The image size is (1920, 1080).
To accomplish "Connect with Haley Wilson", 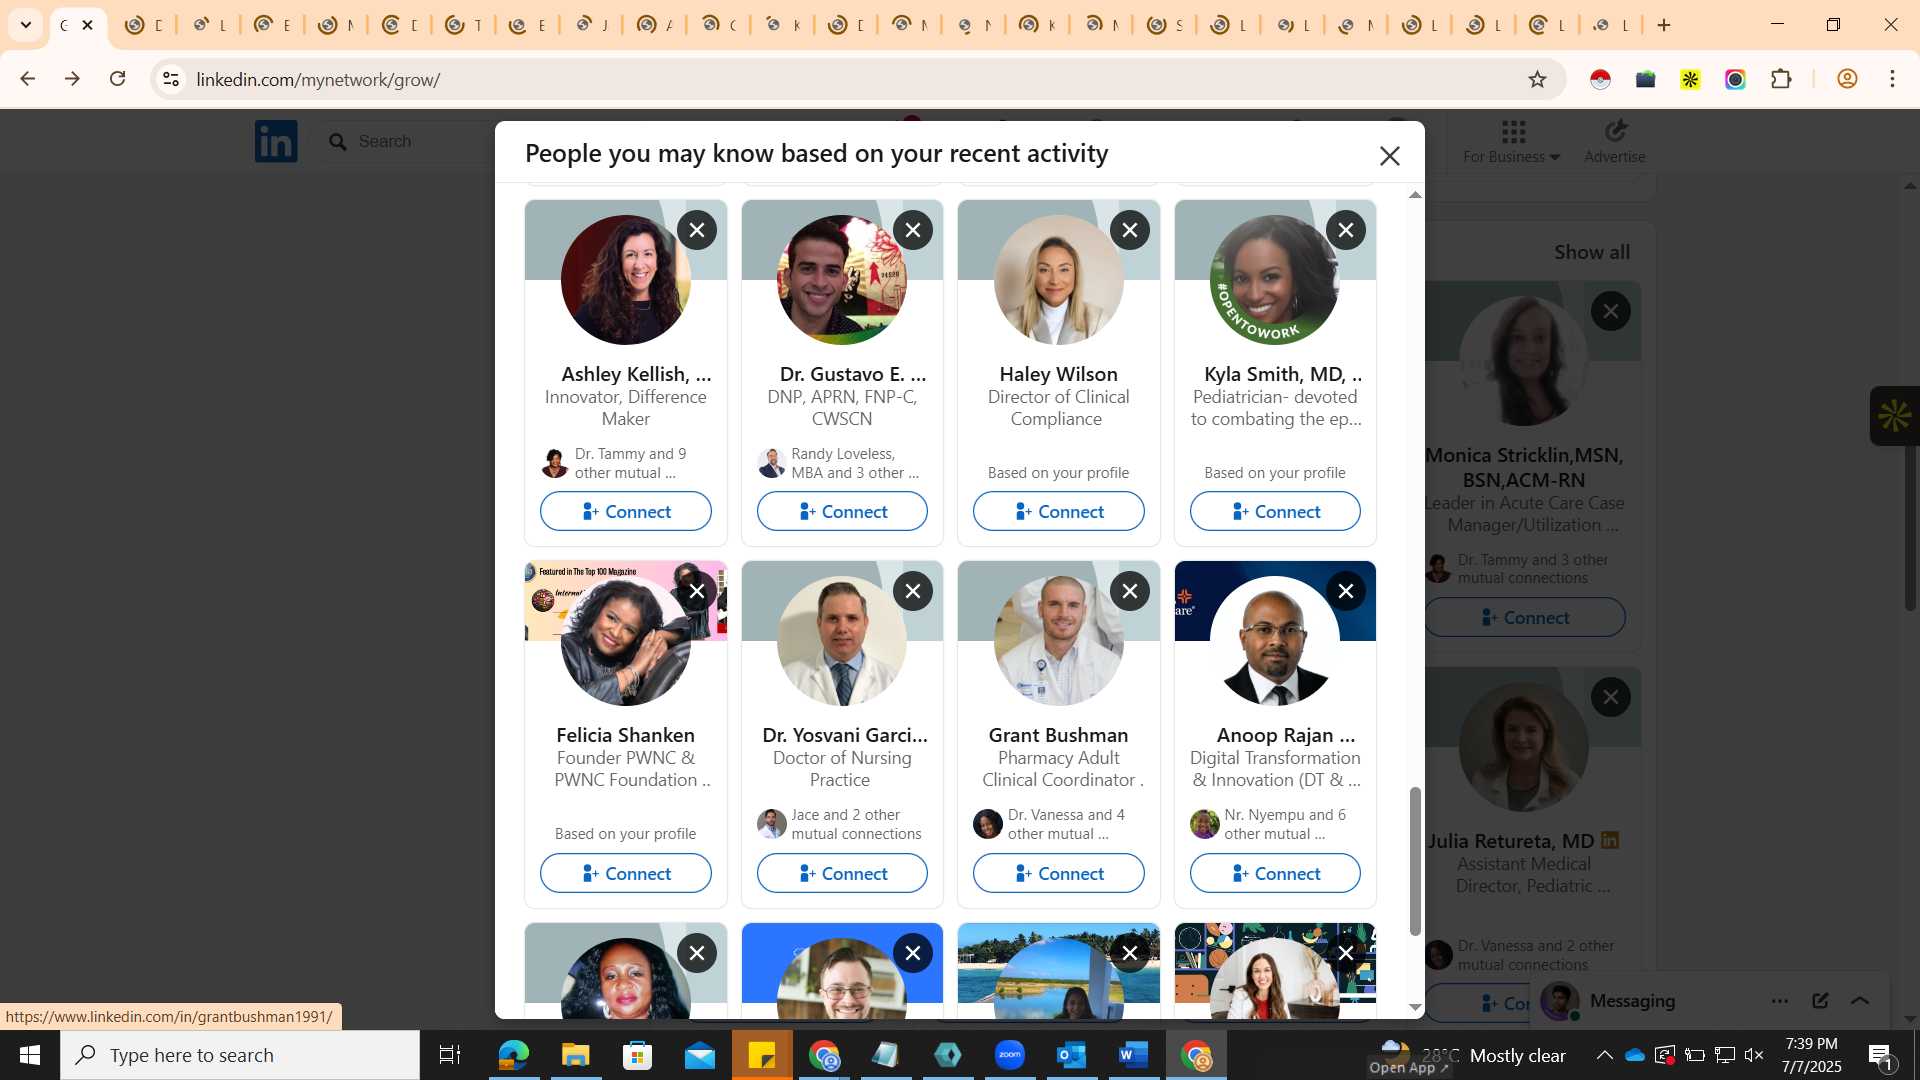I will coord(1058,511).
